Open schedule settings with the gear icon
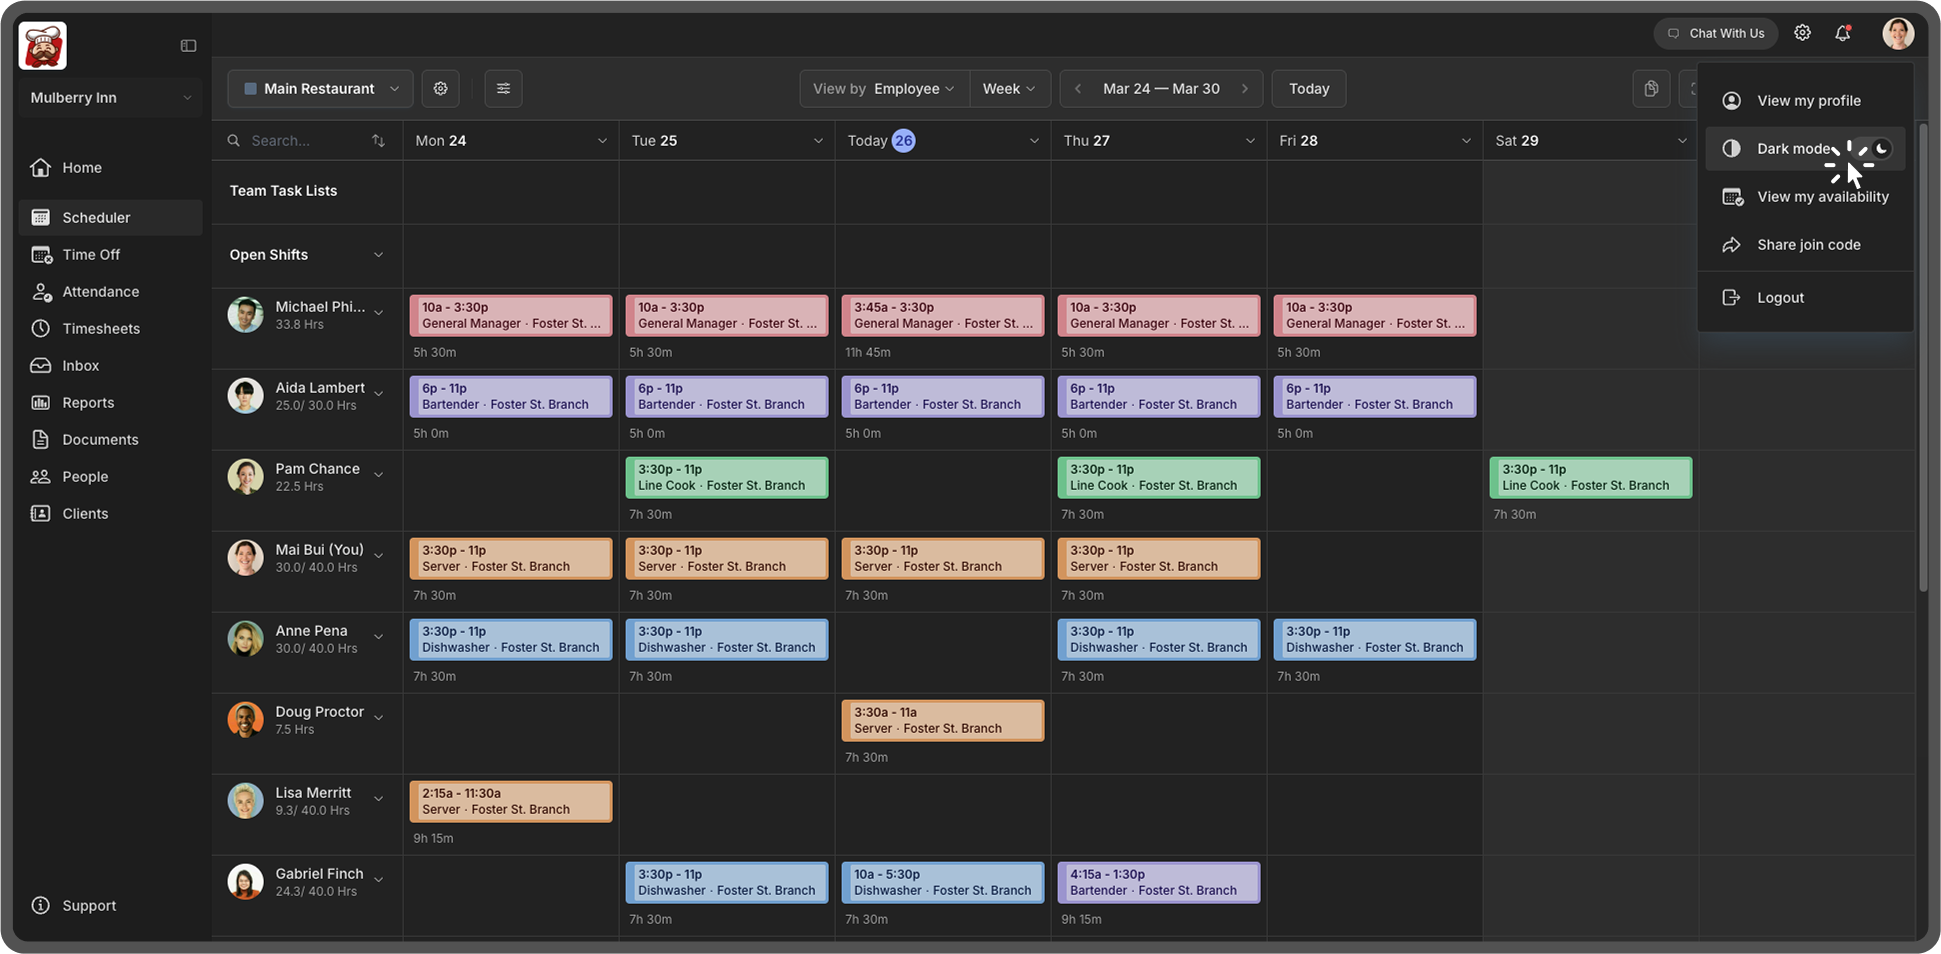 440,88
